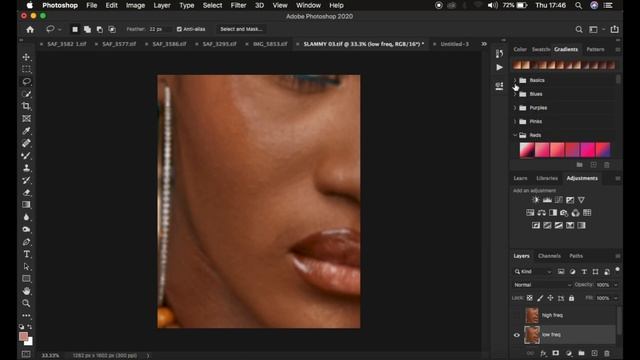The height and width of the screenshot is (360, 640).
Task: Collapse the Reds gradient folder
Action: tap(515, 135)
